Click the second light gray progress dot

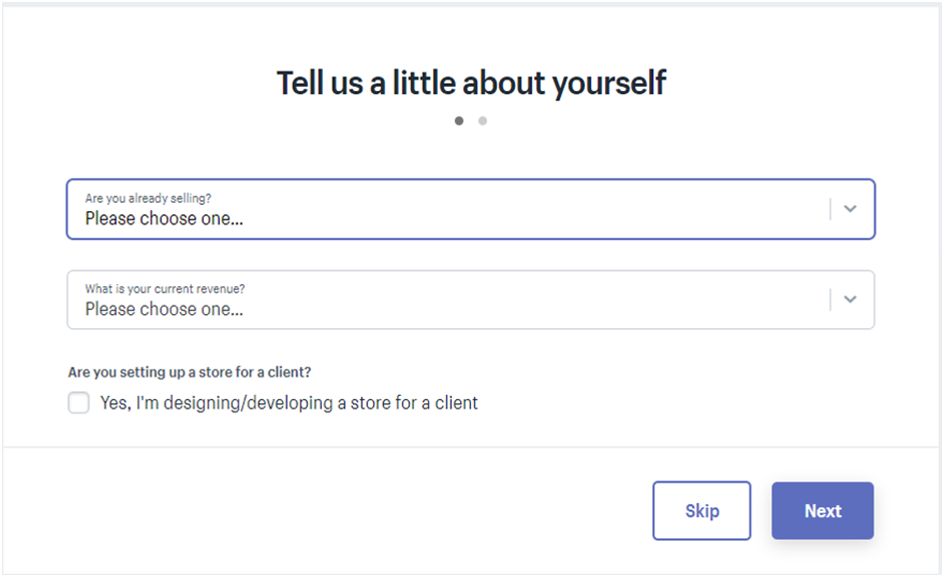pos(483,121)
